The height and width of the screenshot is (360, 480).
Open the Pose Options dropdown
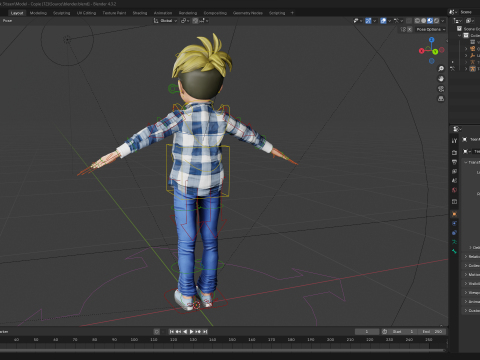(x=431, y=29)
